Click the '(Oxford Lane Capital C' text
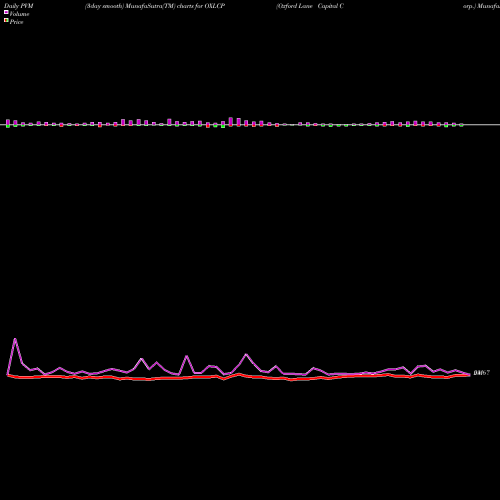500x500 pixels. pyautogui.click(x=310, y=6)
